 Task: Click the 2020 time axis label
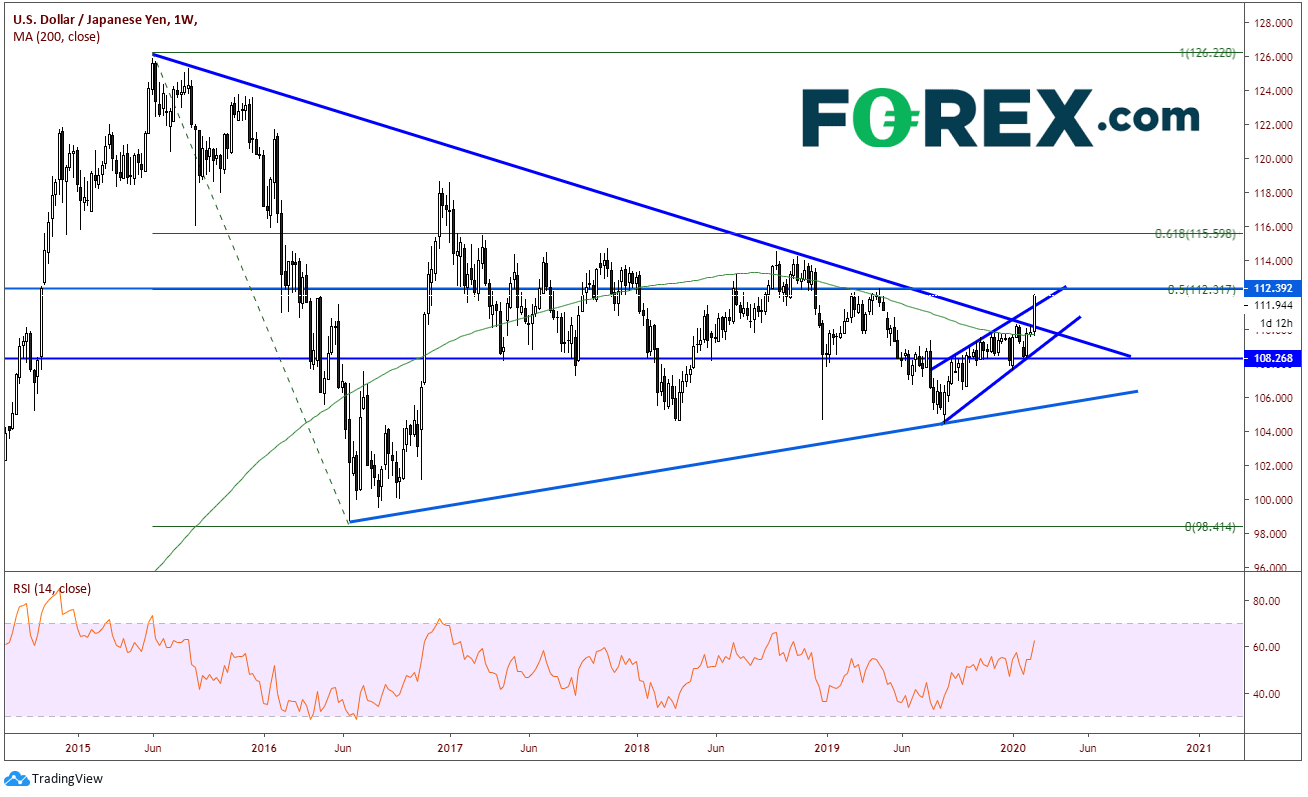1013,747
